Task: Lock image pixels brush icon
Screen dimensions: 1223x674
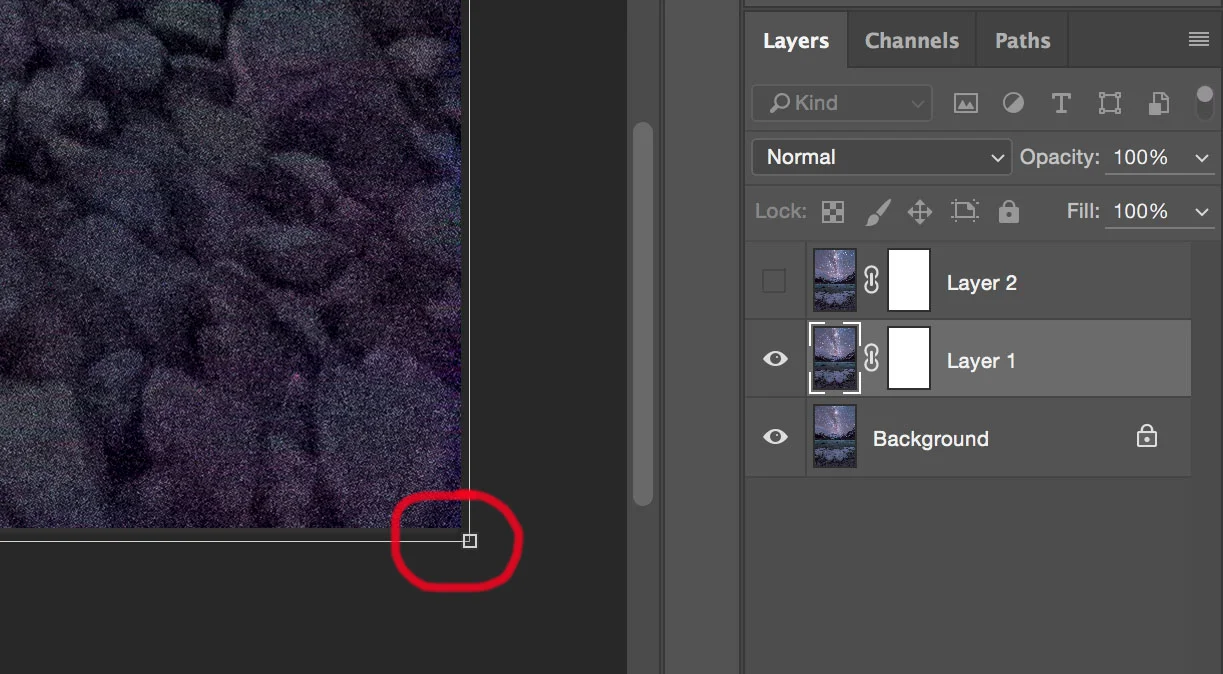Action: 876,211
